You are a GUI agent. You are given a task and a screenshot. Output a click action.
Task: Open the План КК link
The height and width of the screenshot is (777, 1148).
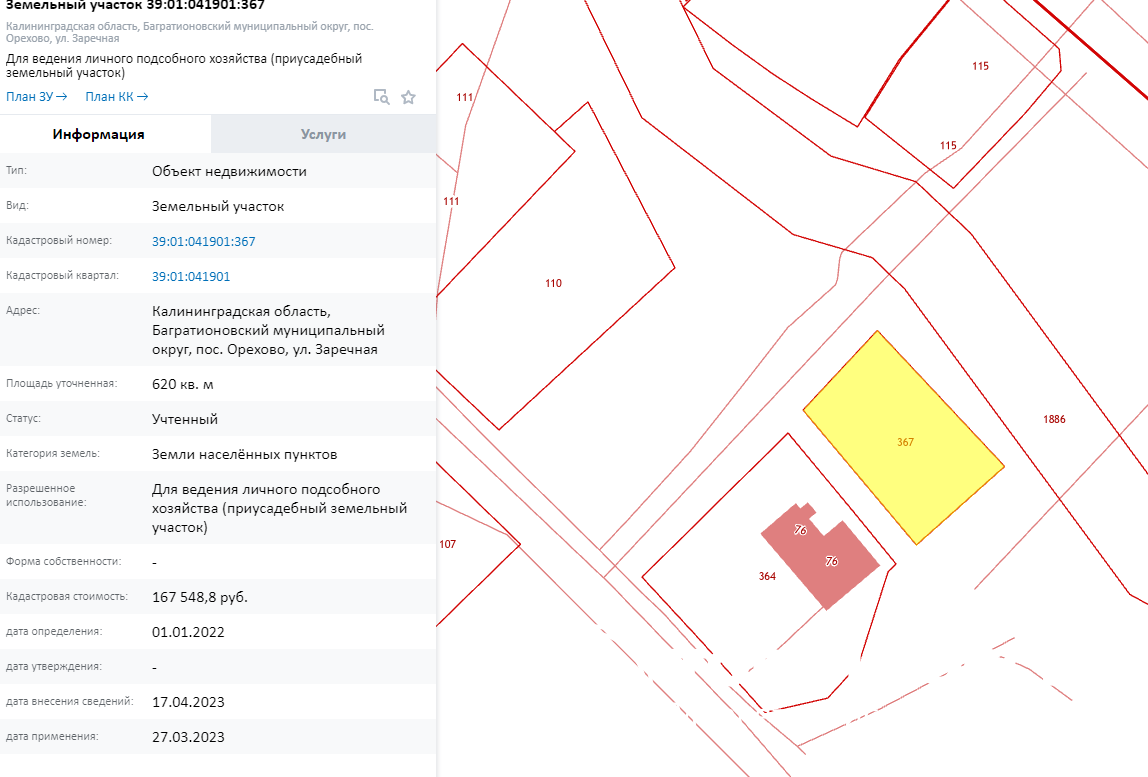coord(116,97)
